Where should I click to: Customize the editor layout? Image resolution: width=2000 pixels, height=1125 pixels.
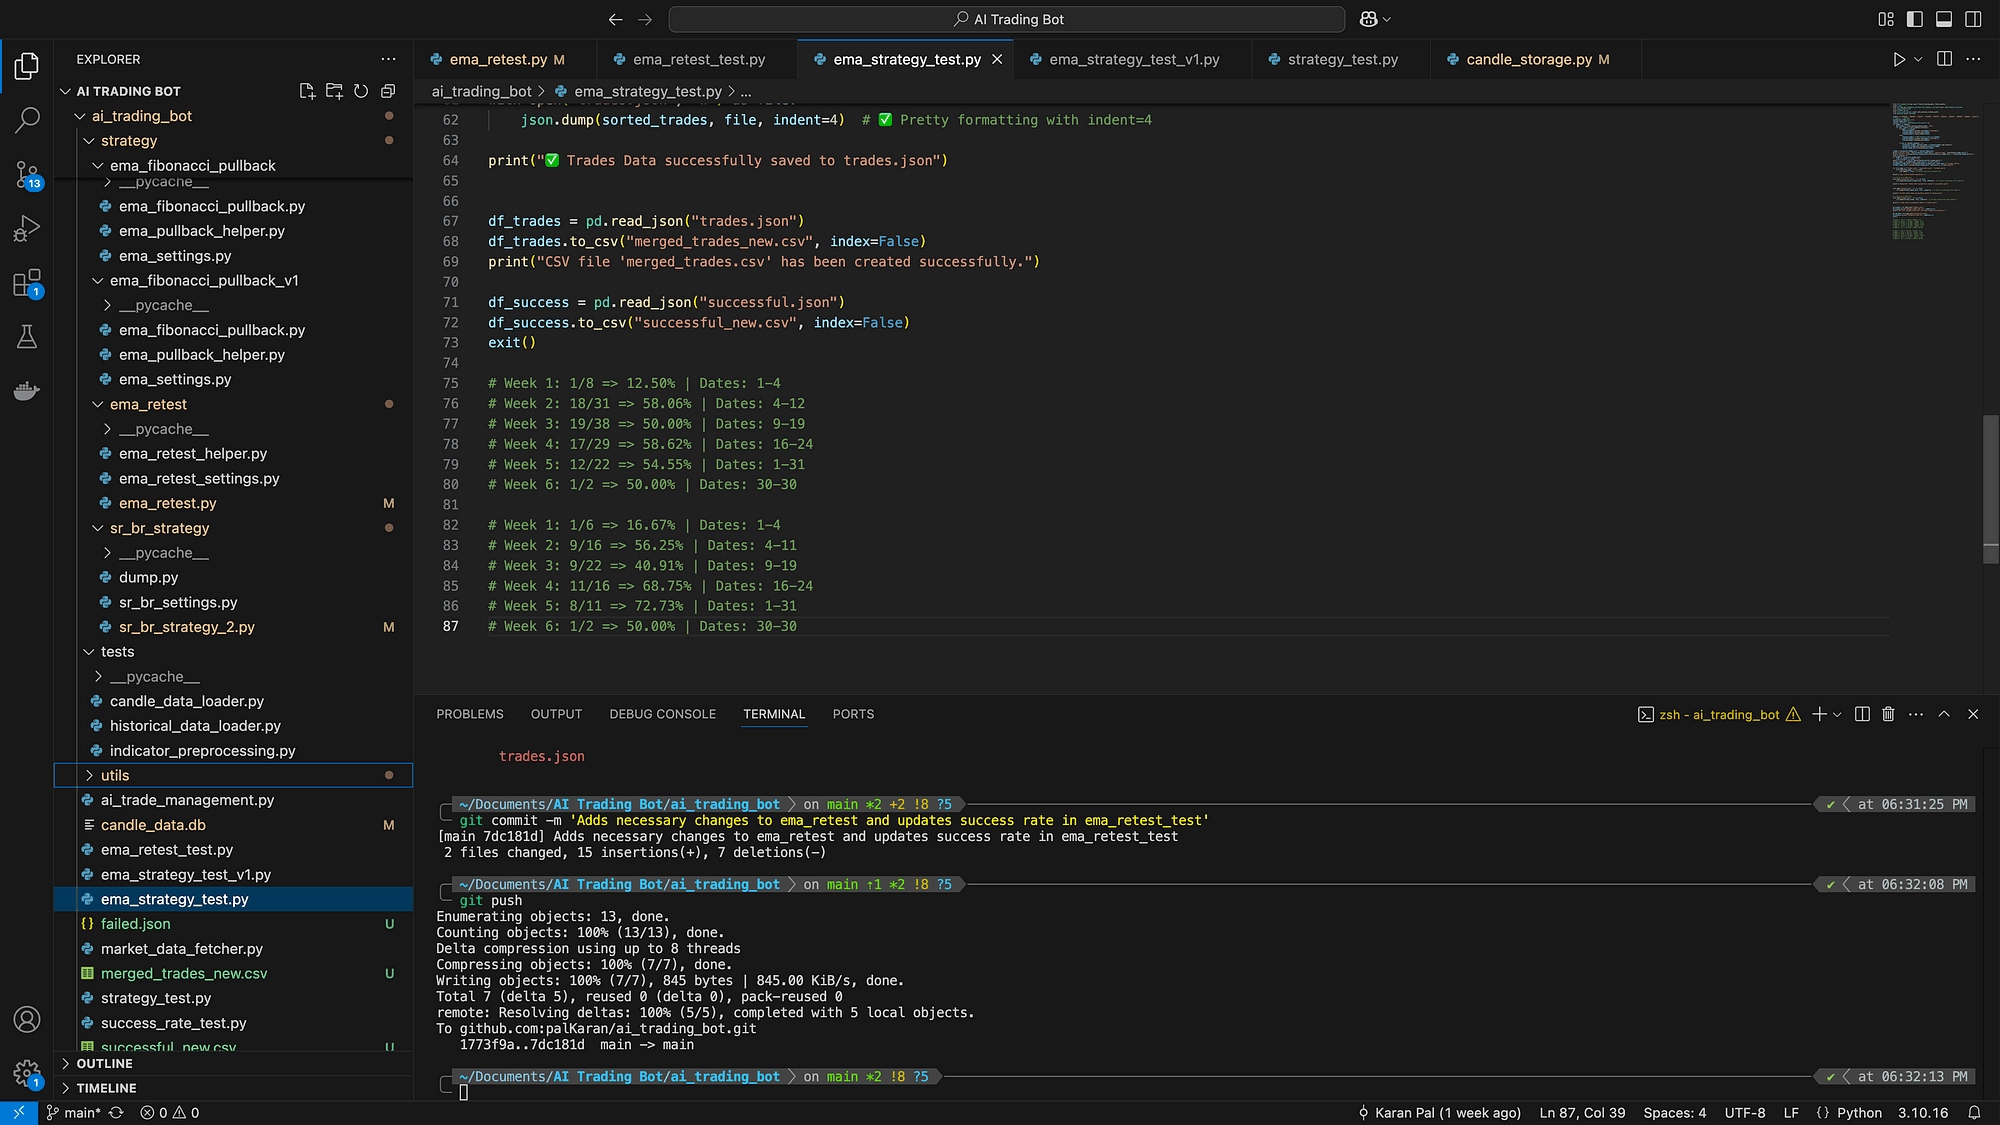[x=1886, y=19]
